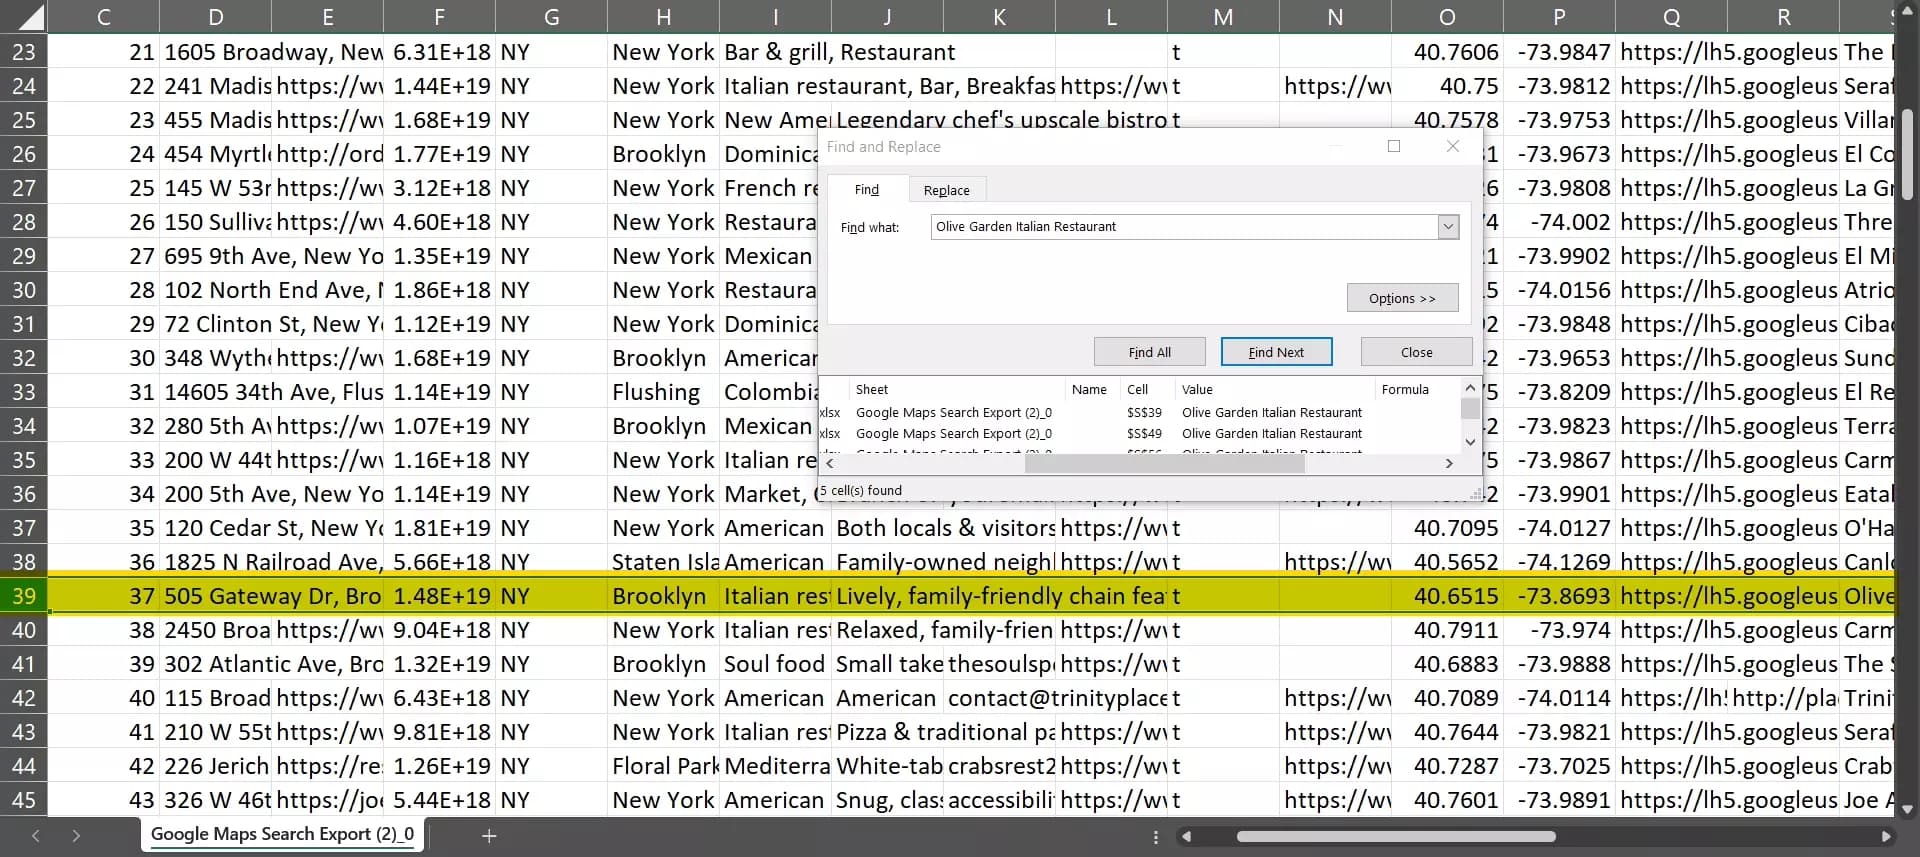Open Google Maps Search Export (2)_0 sheet tab
This screenshot has height=857, width=1920.
(282, 834)
